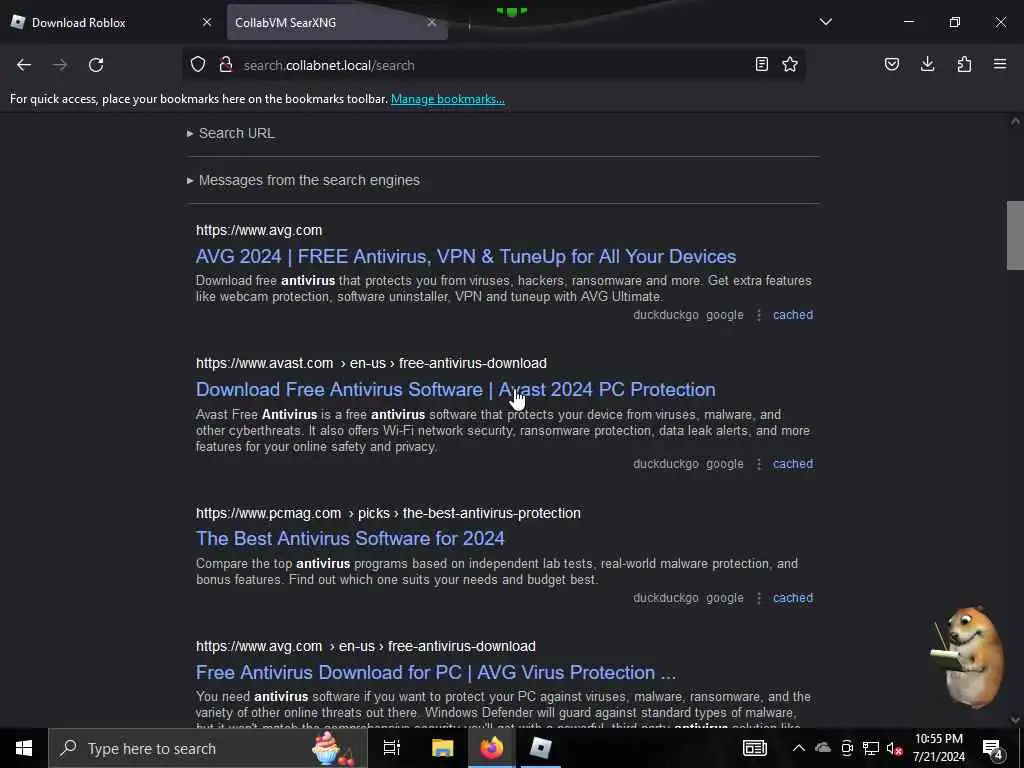This screenshot has width=1024, height=768.
Task: Open the notification center icon
Action: [993, 748]
